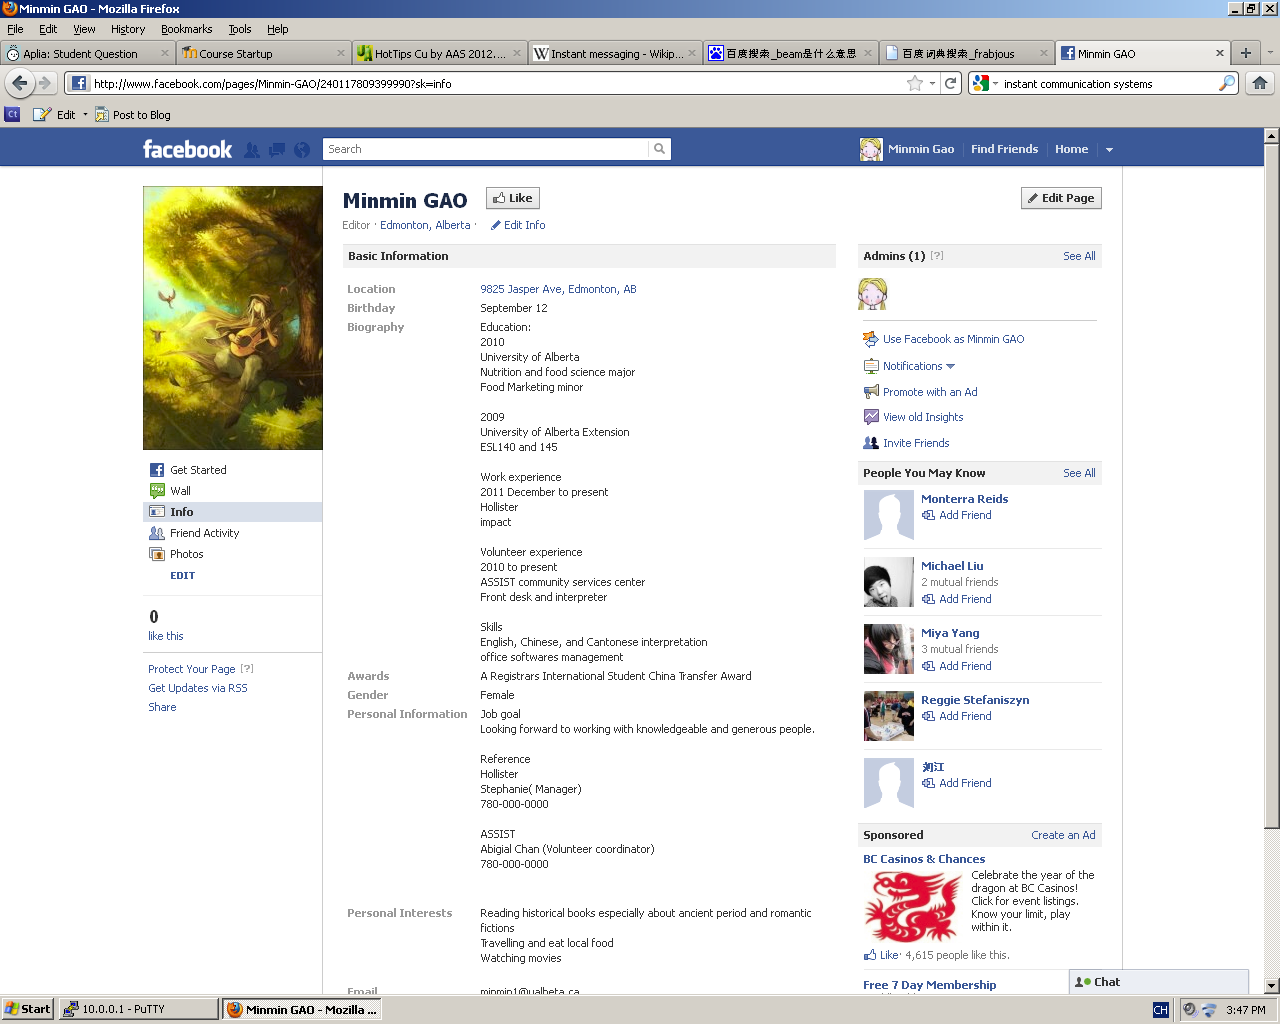Click the browser URL address field
The width and height of the screenshot is (1280, 1029).
pyautogui.click(x=497, y=83)
